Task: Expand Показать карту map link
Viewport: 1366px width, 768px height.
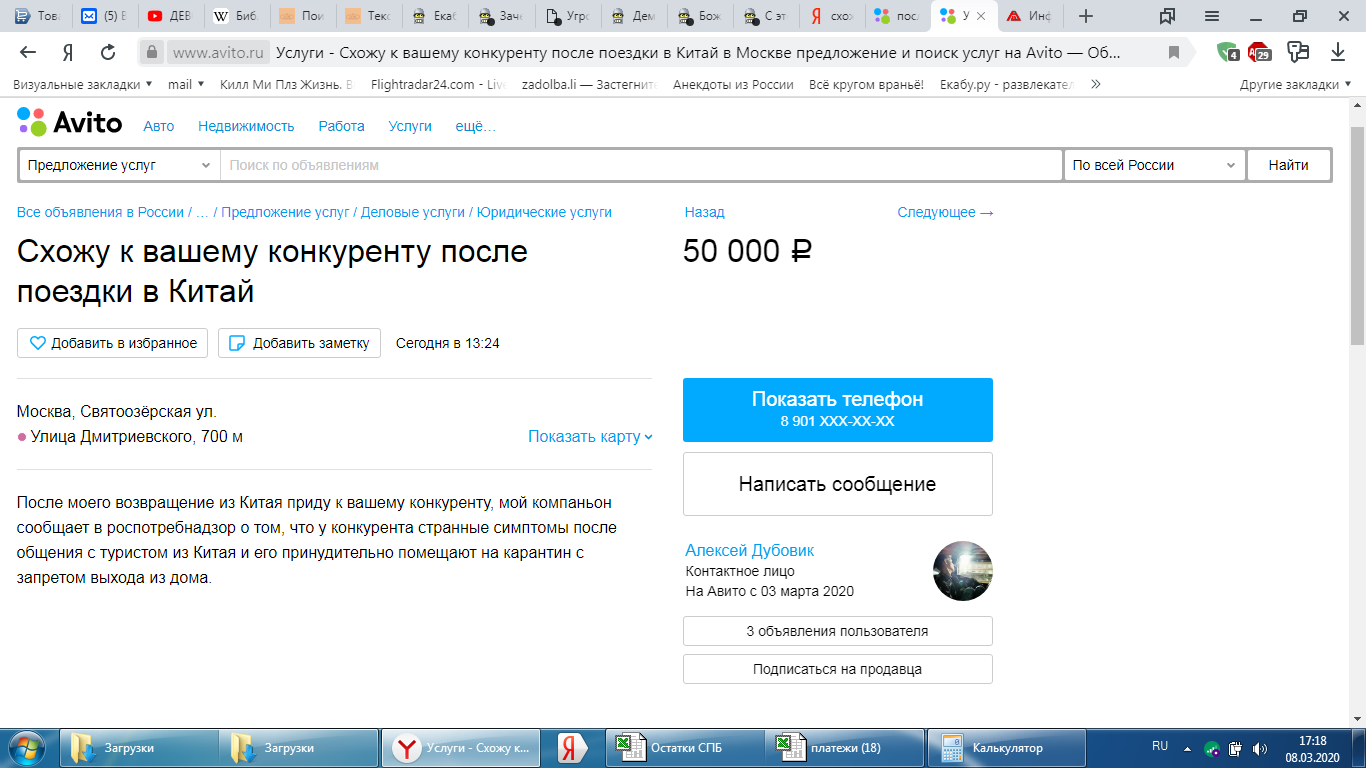Action: pos(590,436)
